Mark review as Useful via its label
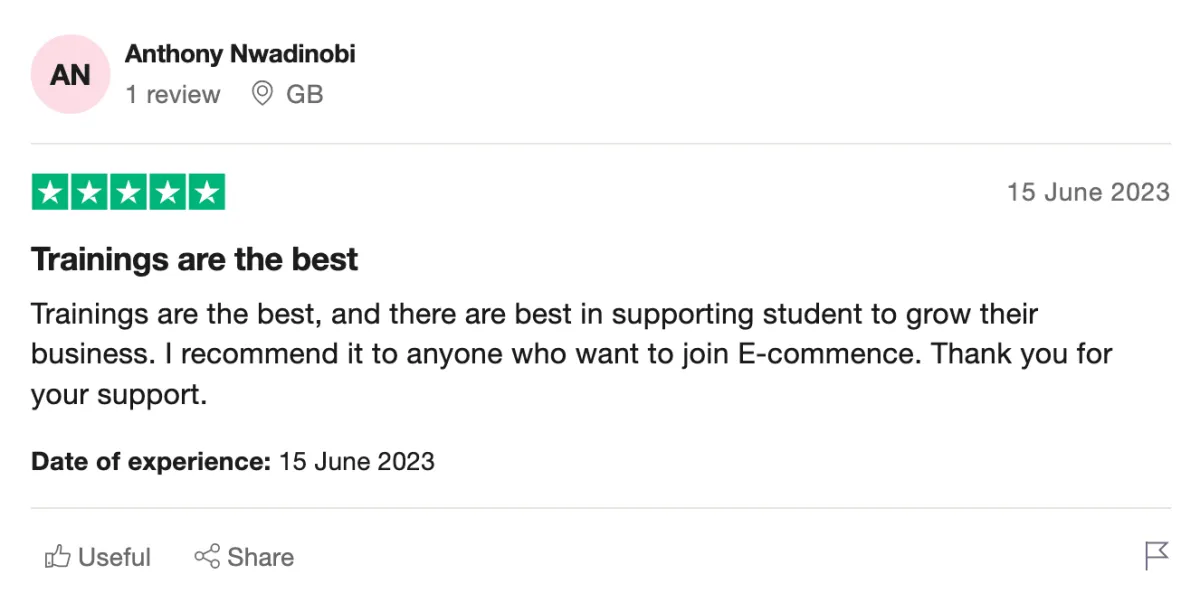 (114, 557)
